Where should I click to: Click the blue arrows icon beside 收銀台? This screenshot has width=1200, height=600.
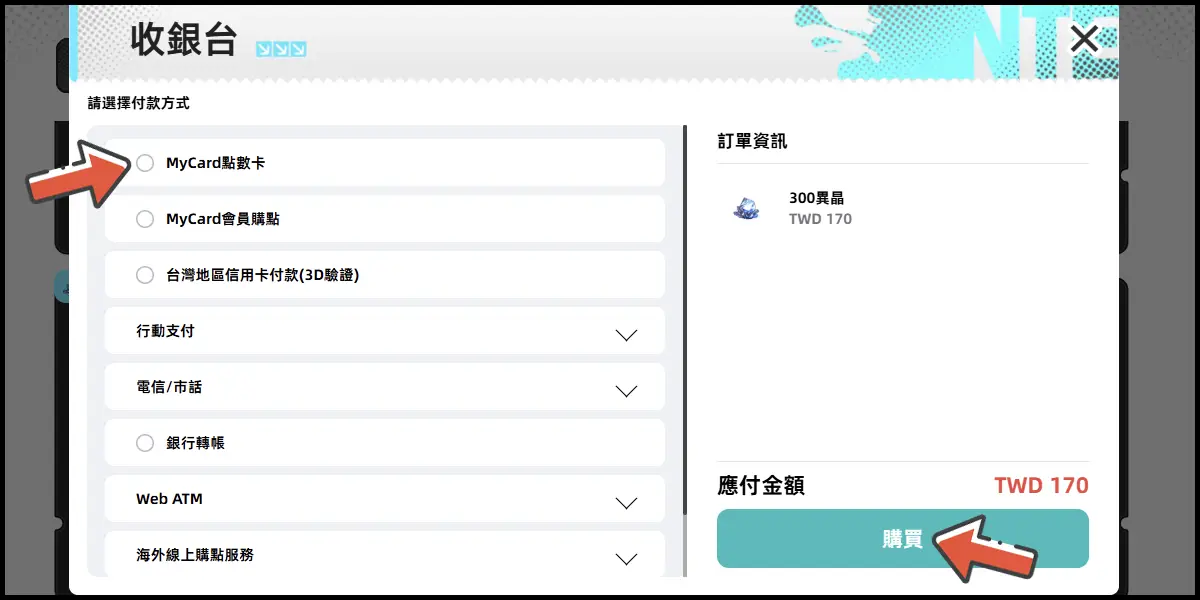pos(281,49)
